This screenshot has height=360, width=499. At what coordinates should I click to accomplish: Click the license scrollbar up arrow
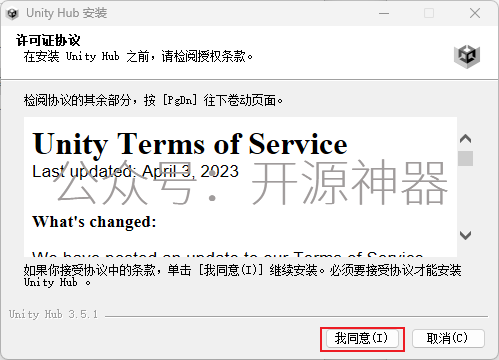465,138
